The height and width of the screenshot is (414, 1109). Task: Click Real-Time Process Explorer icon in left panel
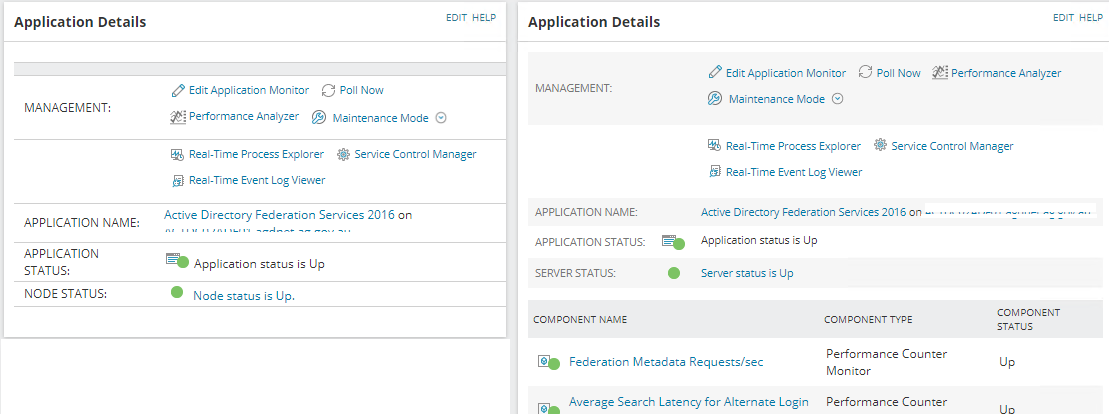click(178, 154)
